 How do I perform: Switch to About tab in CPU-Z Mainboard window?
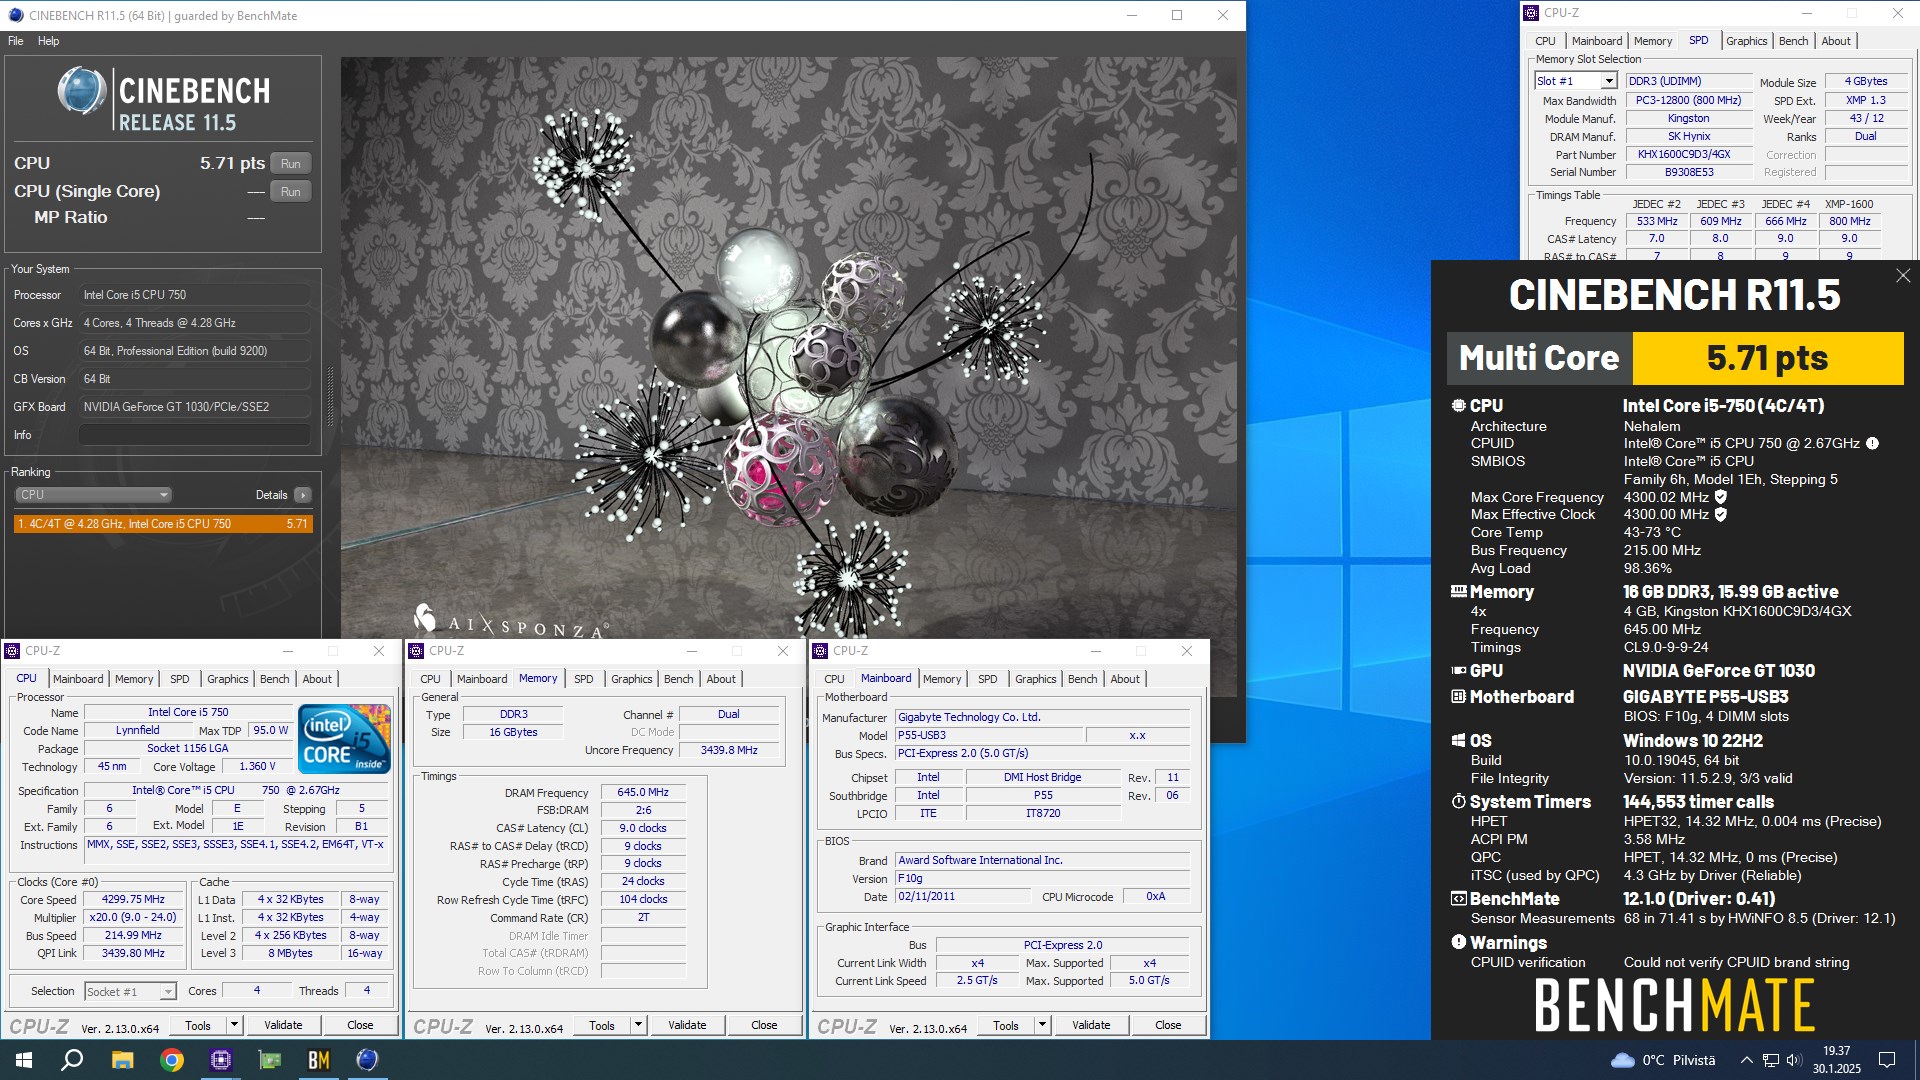[1125, 679]
